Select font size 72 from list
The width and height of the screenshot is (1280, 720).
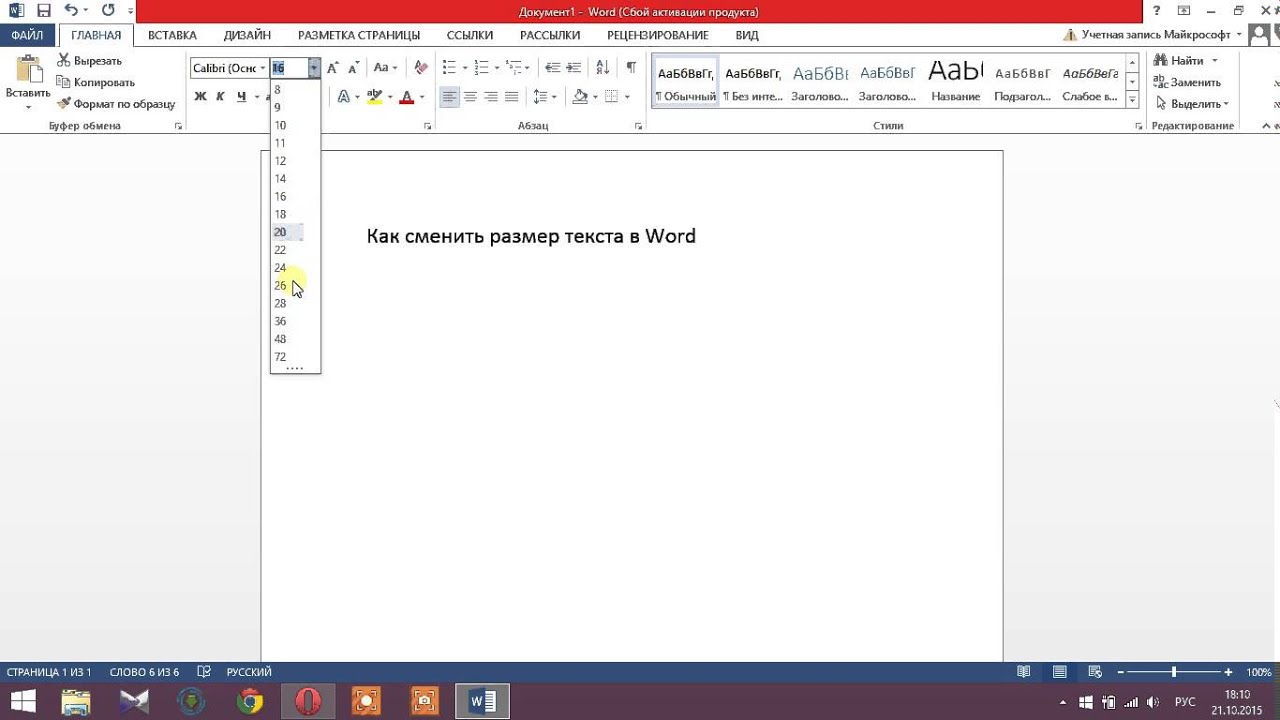click(295, 357)
